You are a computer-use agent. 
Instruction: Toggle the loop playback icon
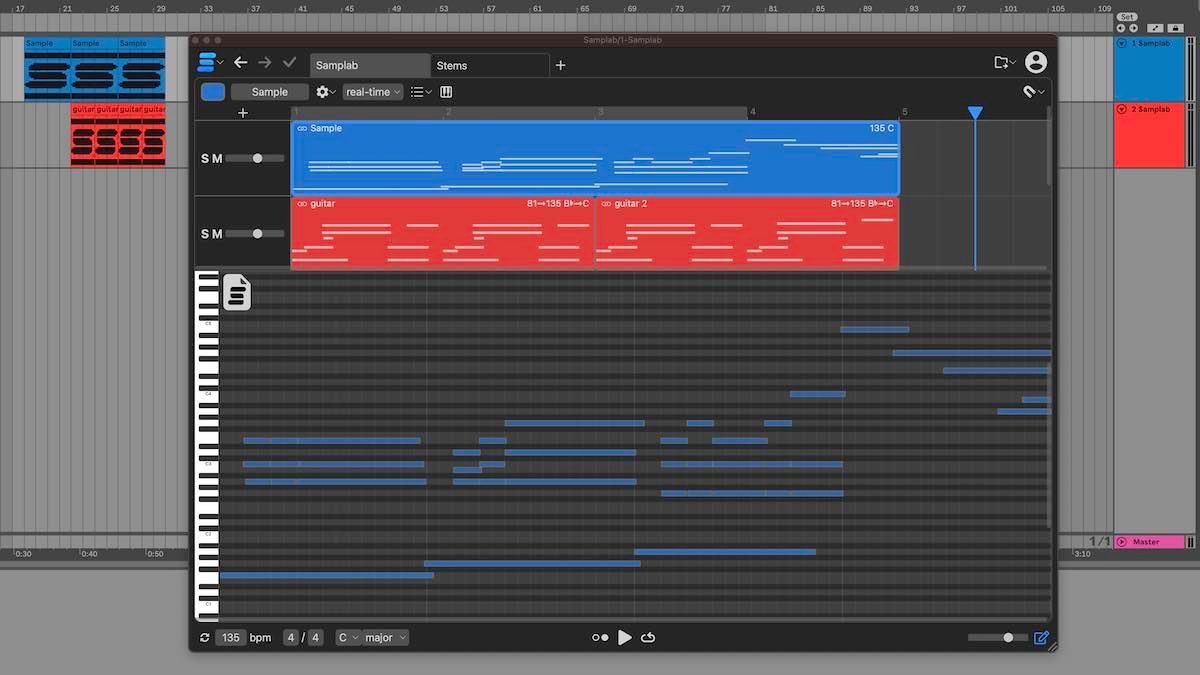(648, 637)
